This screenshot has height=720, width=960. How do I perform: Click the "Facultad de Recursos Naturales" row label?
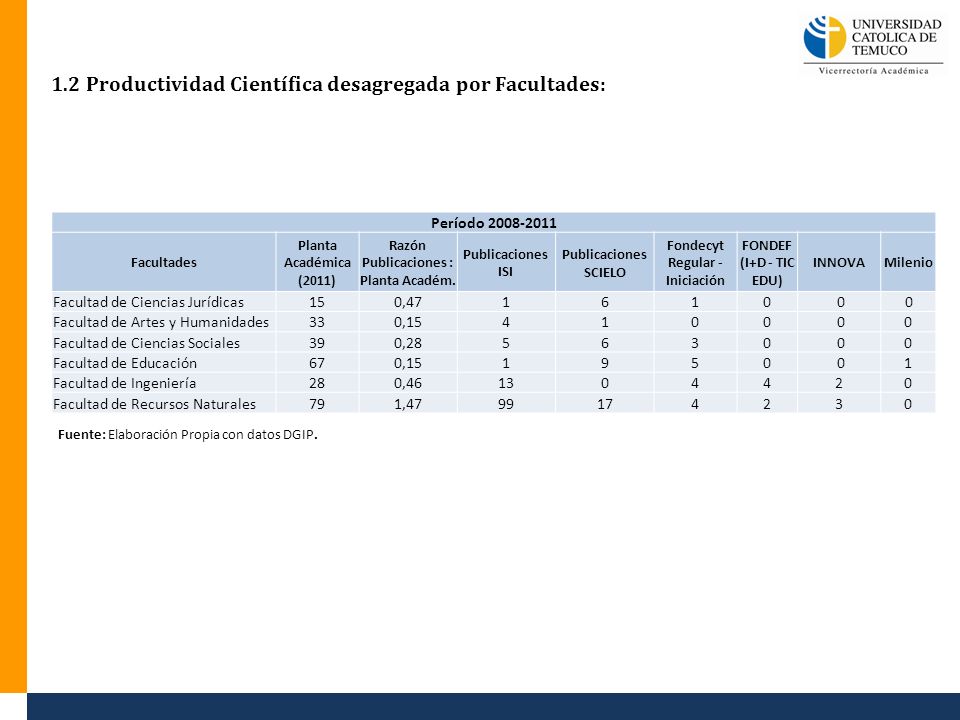[x=154, y=404]
